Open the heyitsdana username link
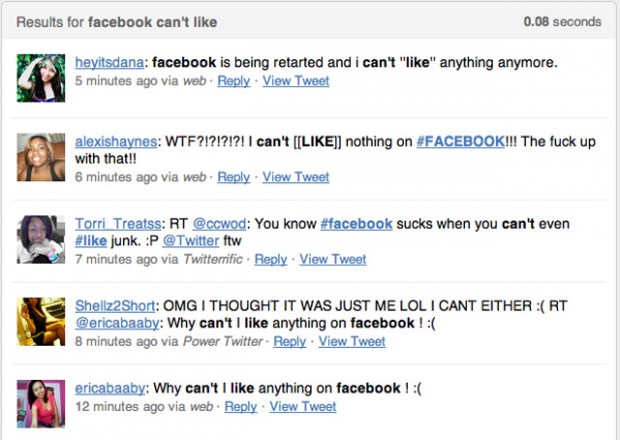The height and width of the screenshot is (440, 620). (110, 62)
